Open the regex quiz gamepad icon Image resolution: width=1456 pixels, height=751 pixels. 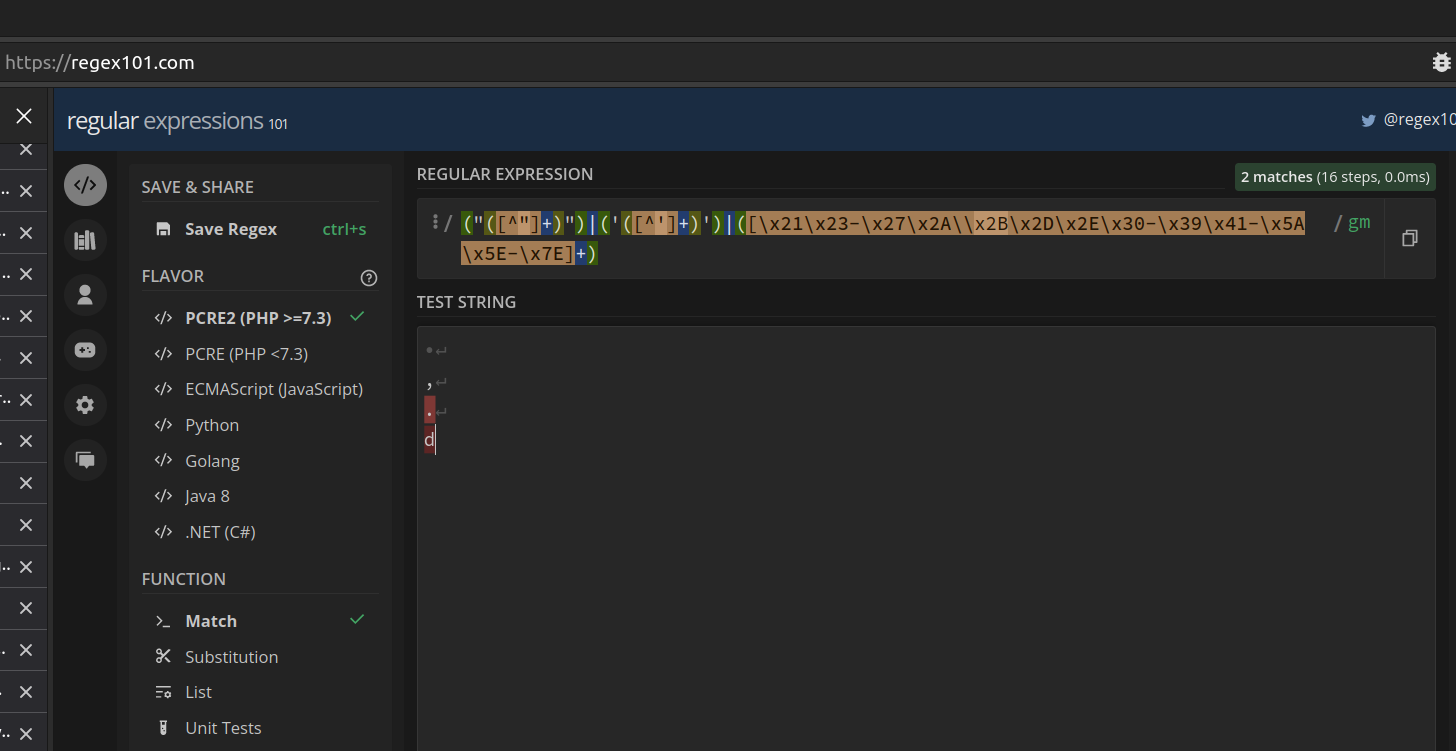coord(85,350)
